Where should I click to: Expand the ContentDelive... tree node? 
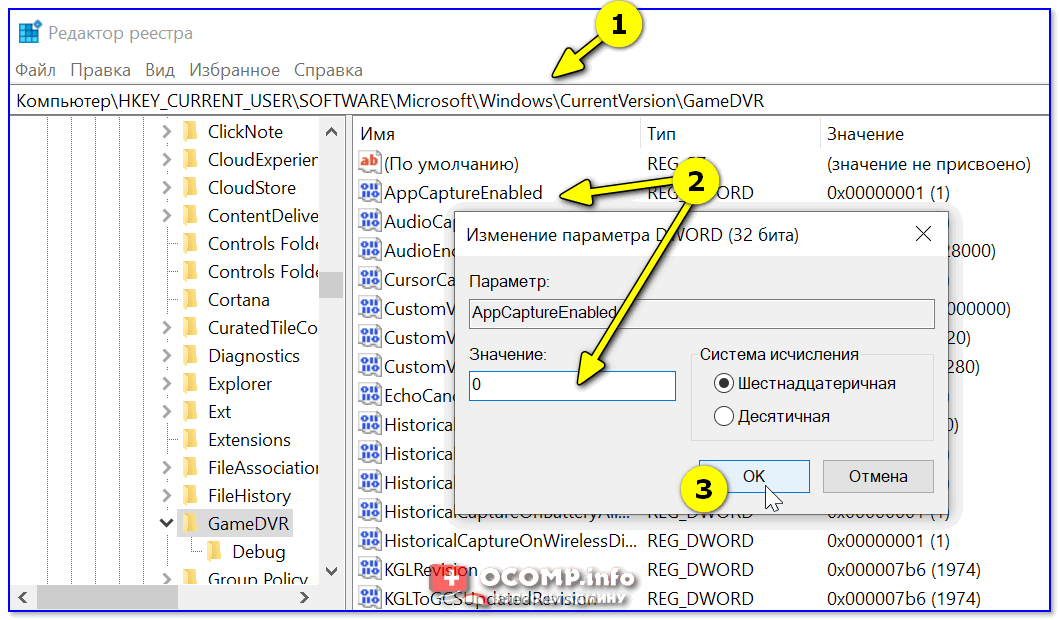166,215
